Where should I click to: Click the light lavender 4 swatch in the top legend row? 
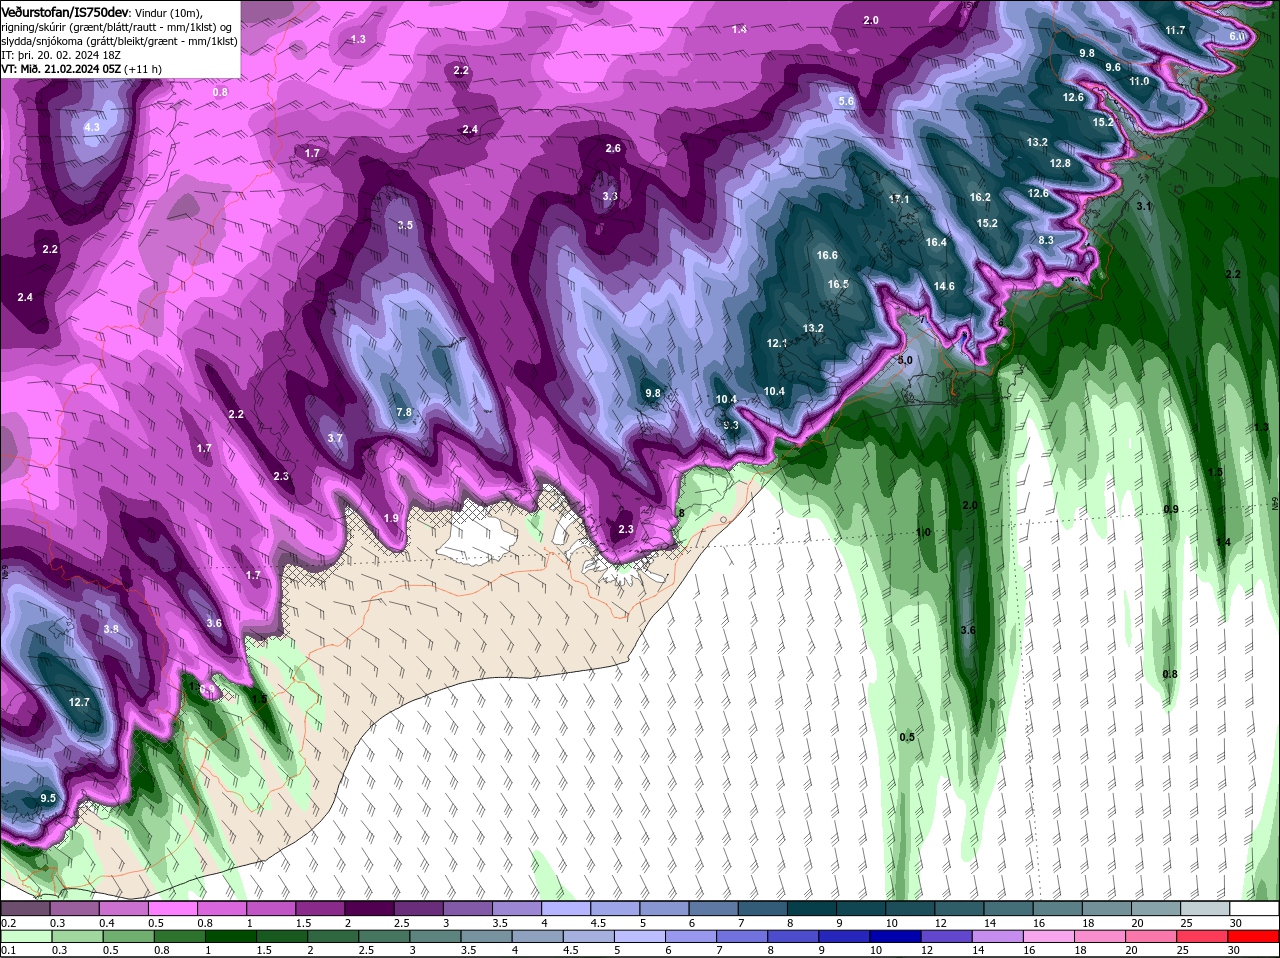[565, 908]
